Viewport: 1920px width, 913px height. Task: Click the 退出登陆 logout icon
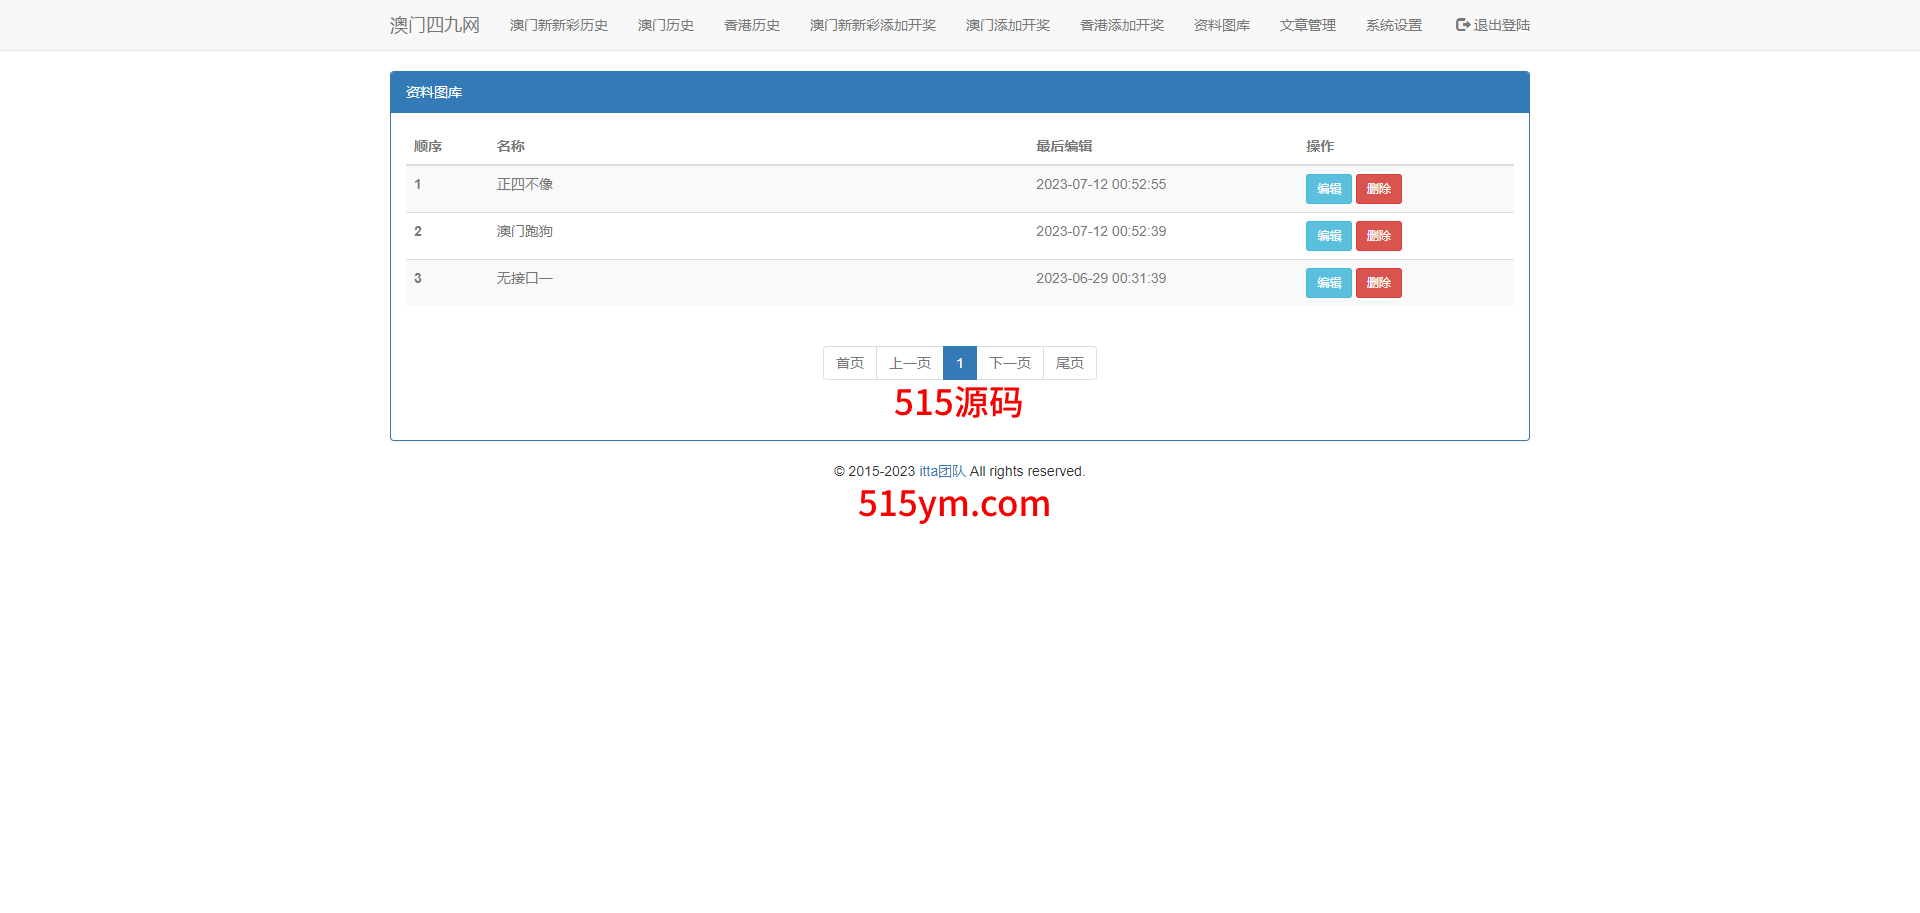pos(1462,25)
